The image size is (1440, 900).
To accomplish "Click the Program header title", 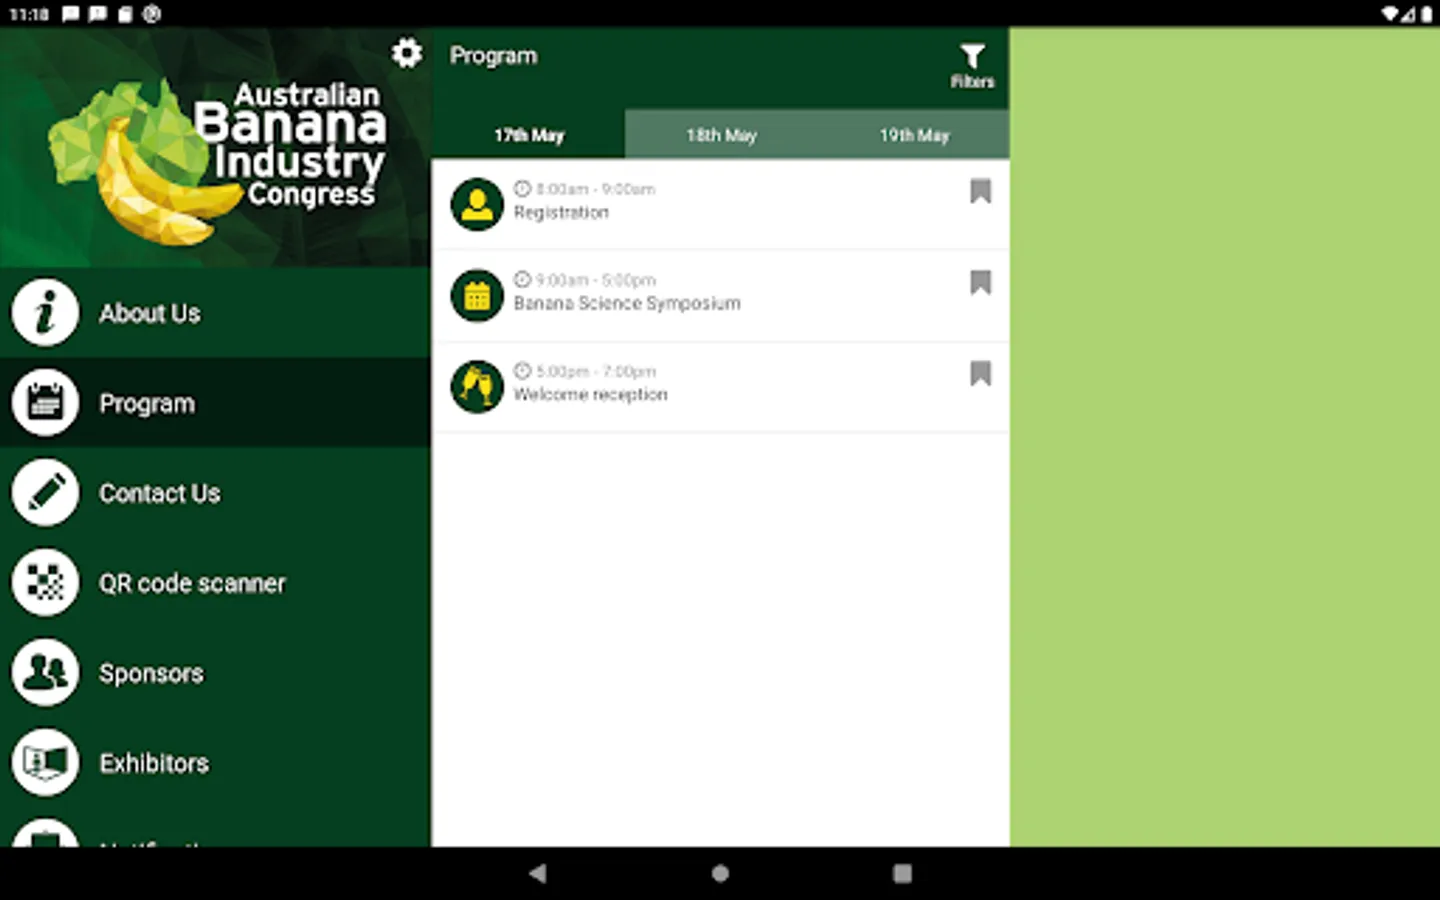I will click(493, 56).
